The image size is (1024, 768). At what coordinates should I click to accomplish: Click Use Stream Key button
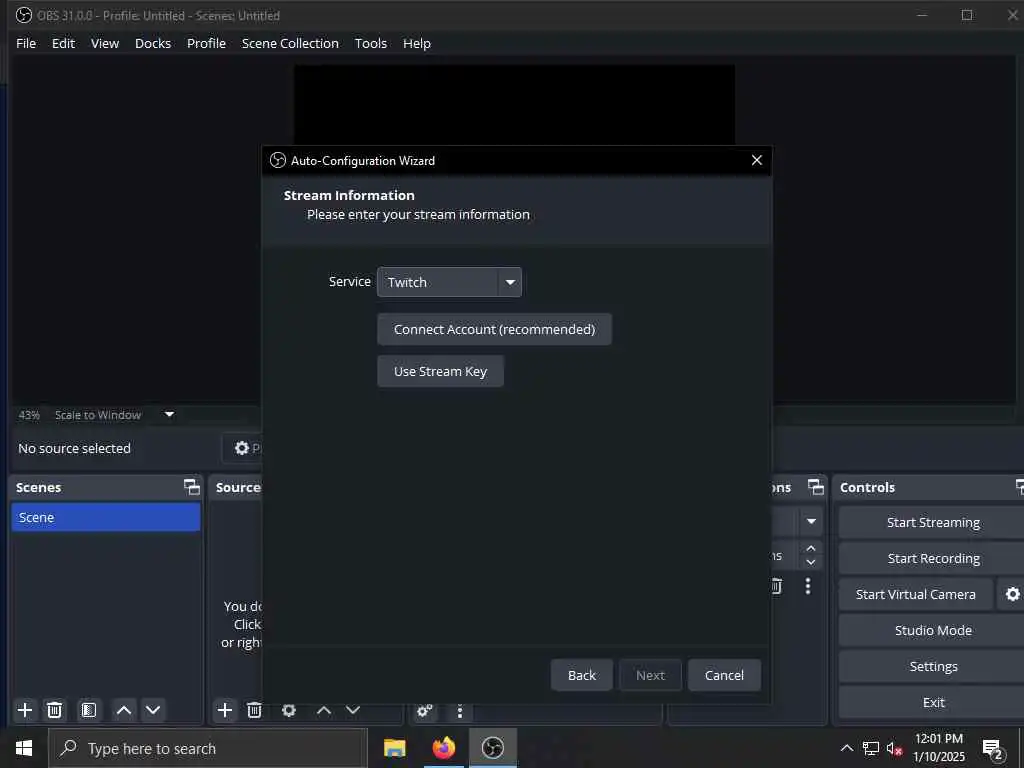click(440, 371)
